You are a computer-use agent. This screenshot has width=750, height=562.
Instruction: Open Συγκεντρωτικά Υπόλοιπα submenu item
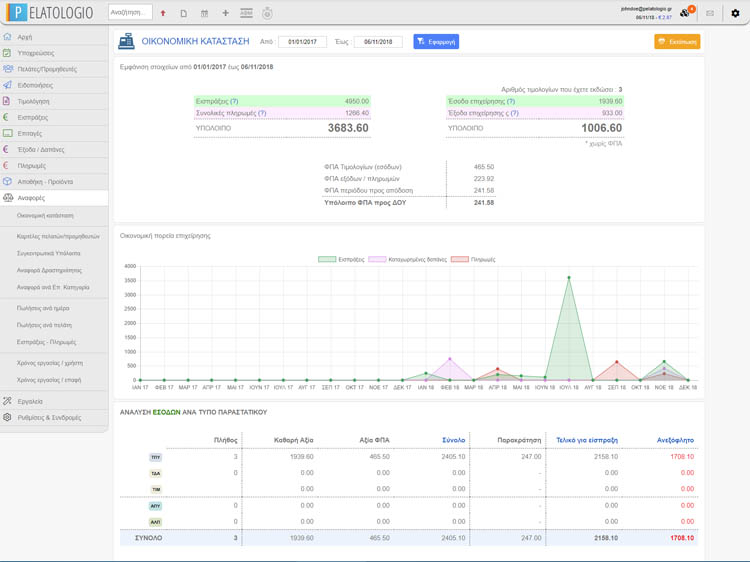49,253
